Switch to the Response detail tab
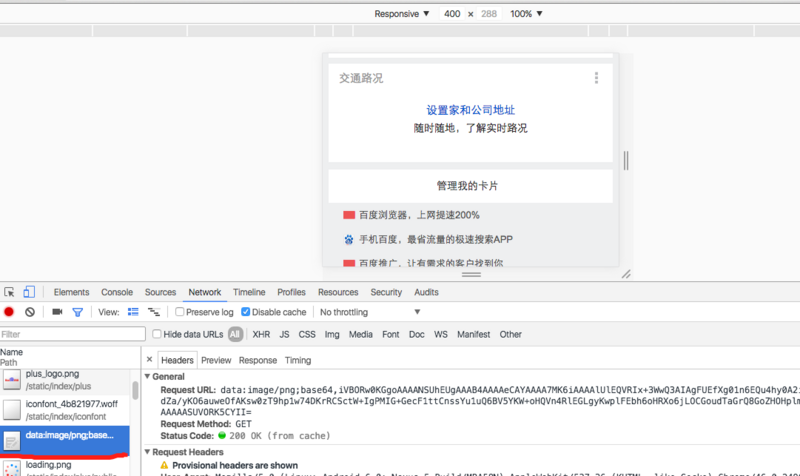 (258, 360)
